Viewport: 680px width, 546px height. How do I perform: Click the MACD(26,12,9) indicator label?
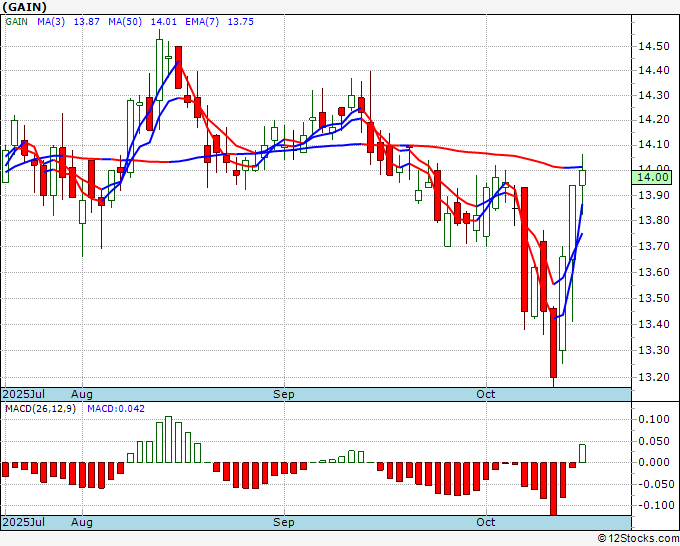40,409
